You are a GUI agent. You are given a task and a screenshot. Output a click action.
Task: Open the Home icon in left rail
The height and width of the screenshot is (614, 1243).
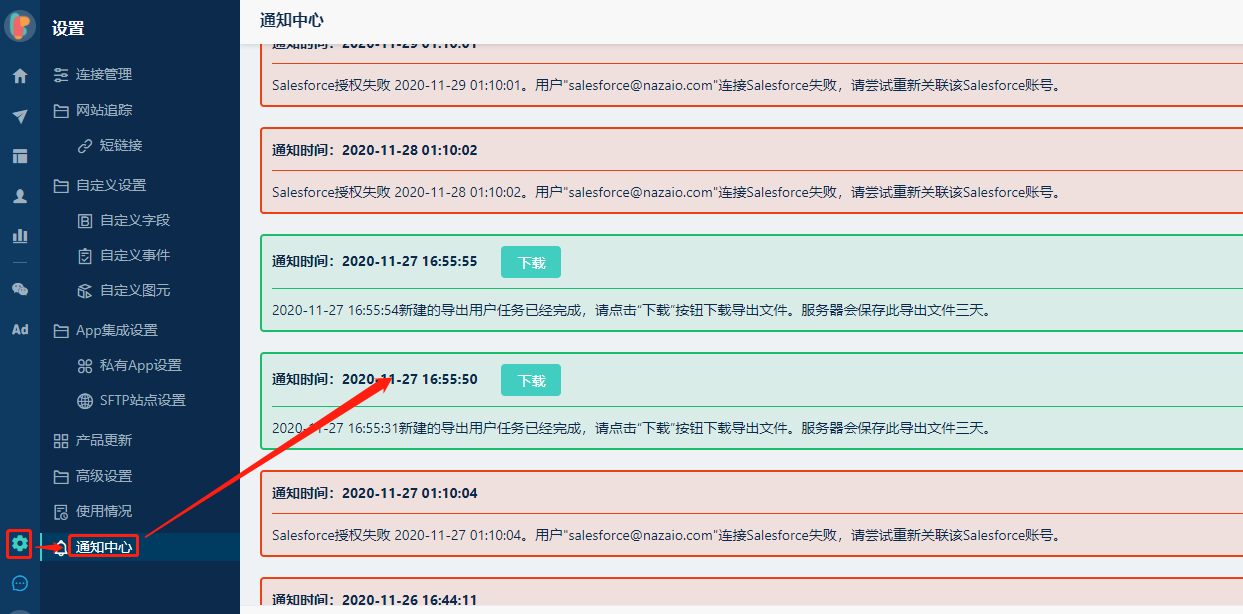pos(20,76)
